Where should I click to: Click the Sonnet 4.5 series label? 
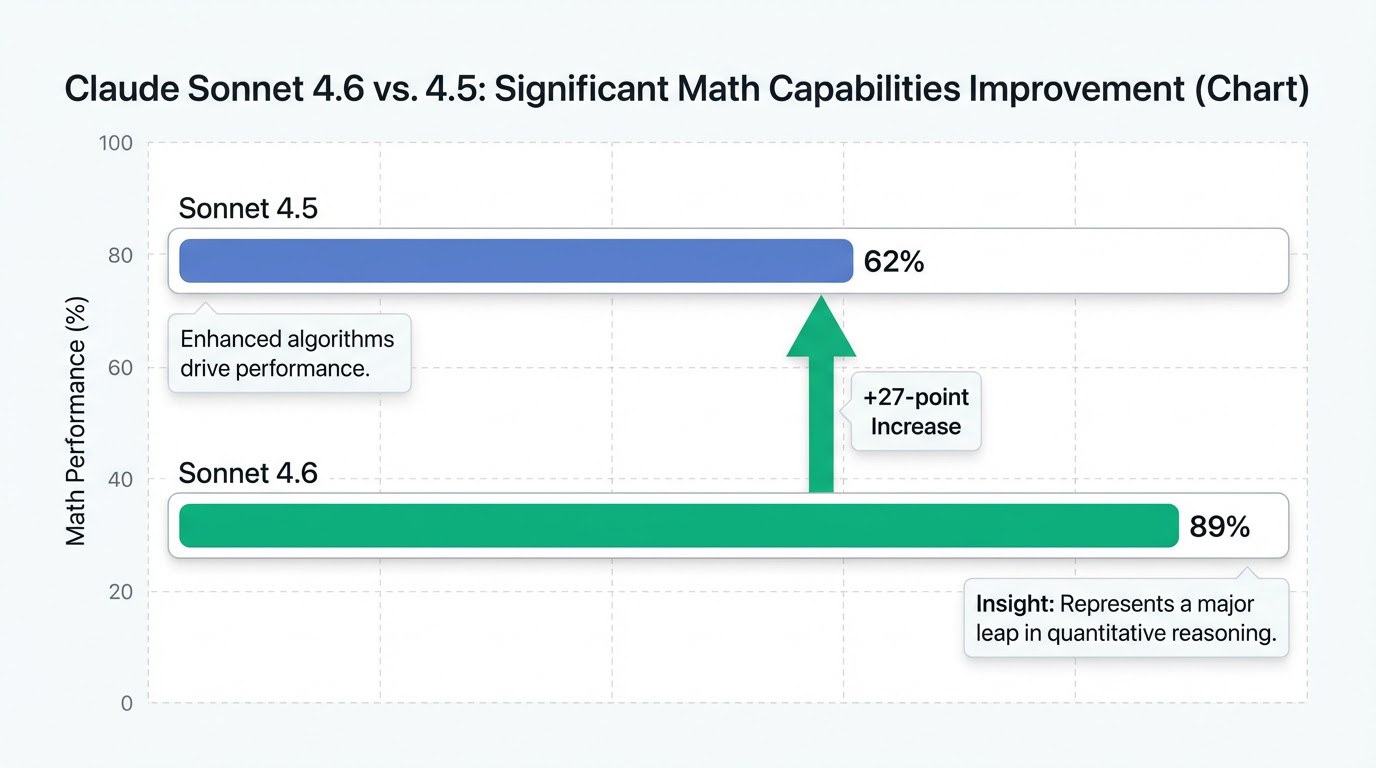point(248,208)
